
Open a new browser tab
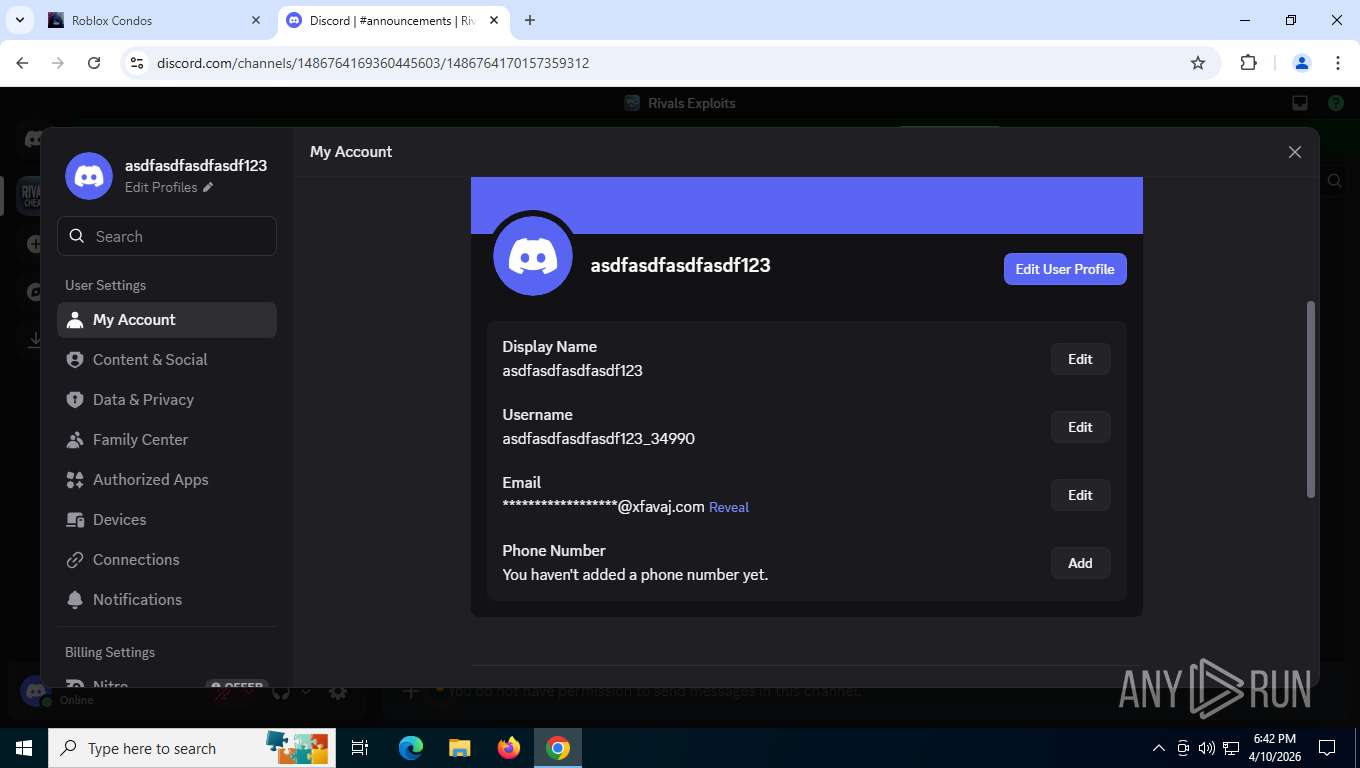click(530, 20)
